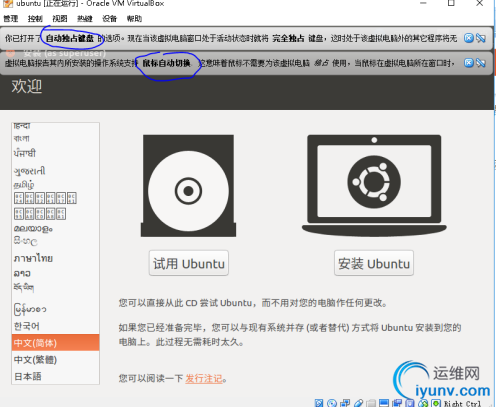Image resolution: width=496 pixels, height=407 pixels.
Task: Suppress future 自动独占键盘 notifications icon
Action: [481, 38]
